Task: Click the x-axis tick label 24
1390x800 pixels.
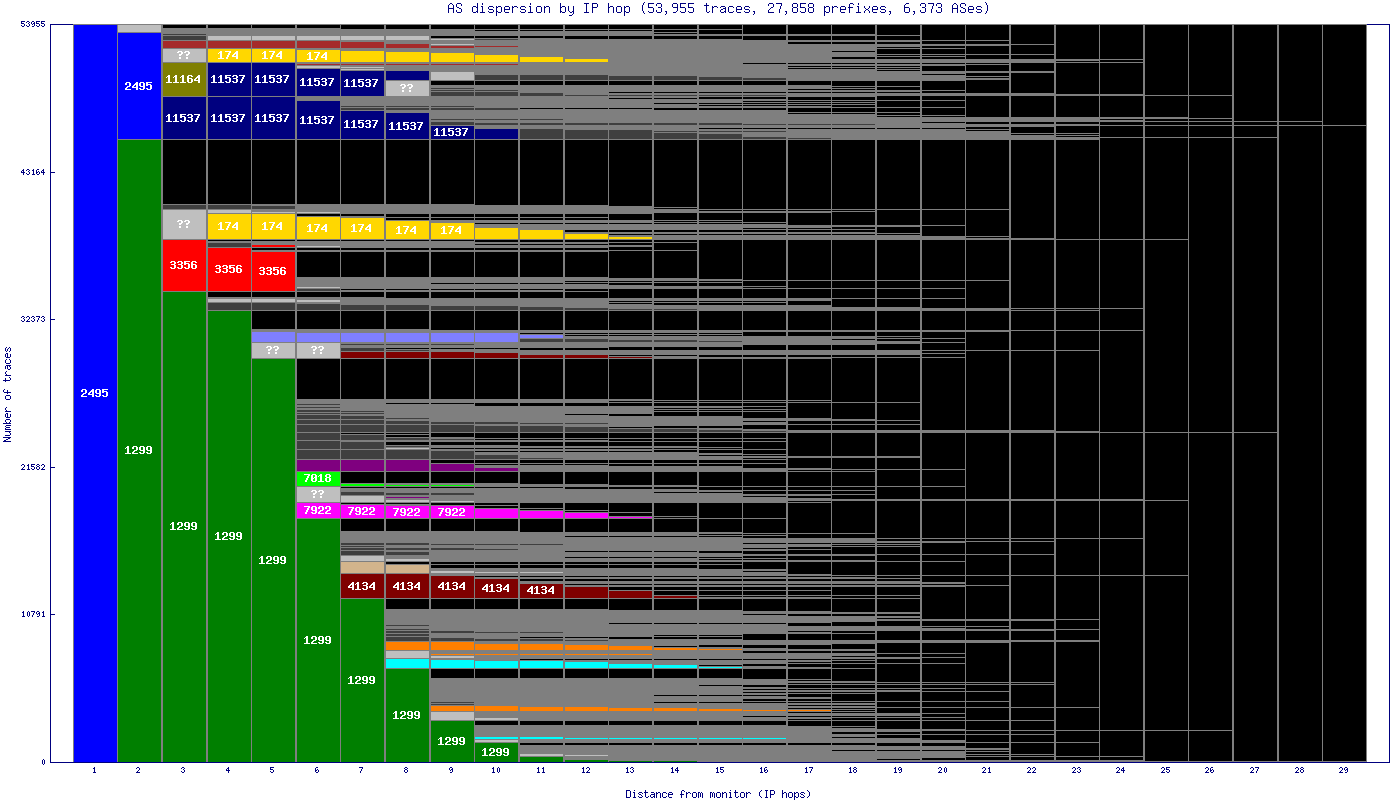Action: pyautogui.click(x=1121, y=771)
